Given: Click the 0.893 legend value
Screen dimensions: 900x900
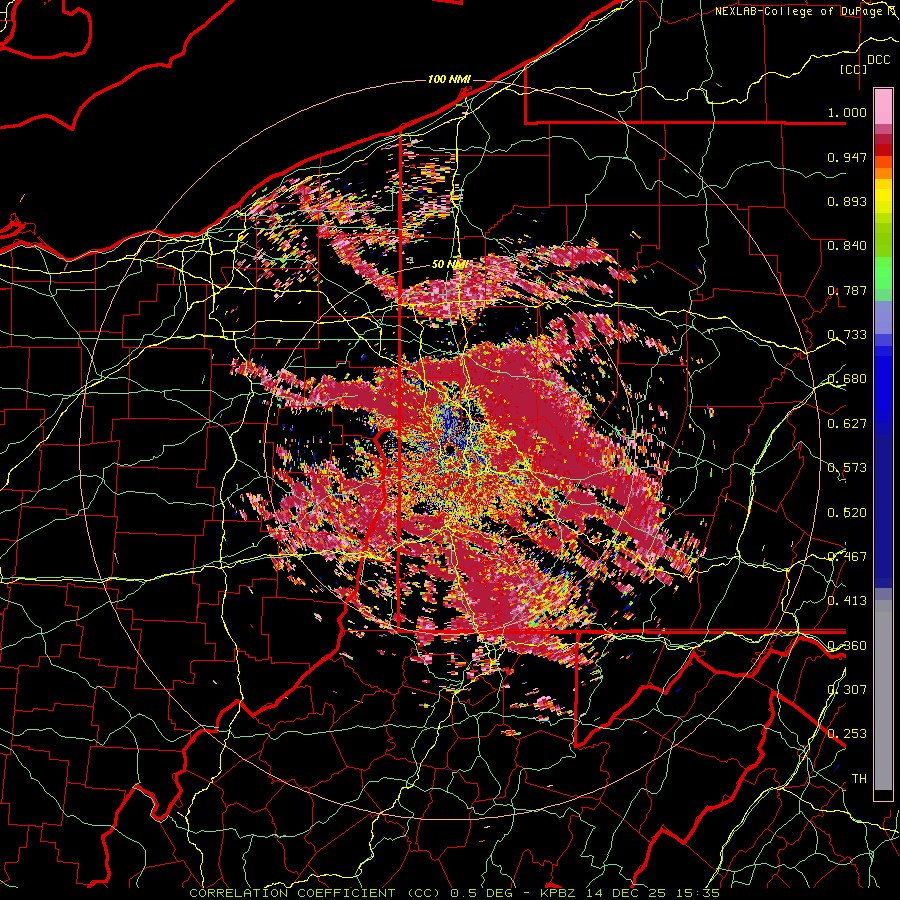Looking at the screenshot, I should [x=847, y=201].
